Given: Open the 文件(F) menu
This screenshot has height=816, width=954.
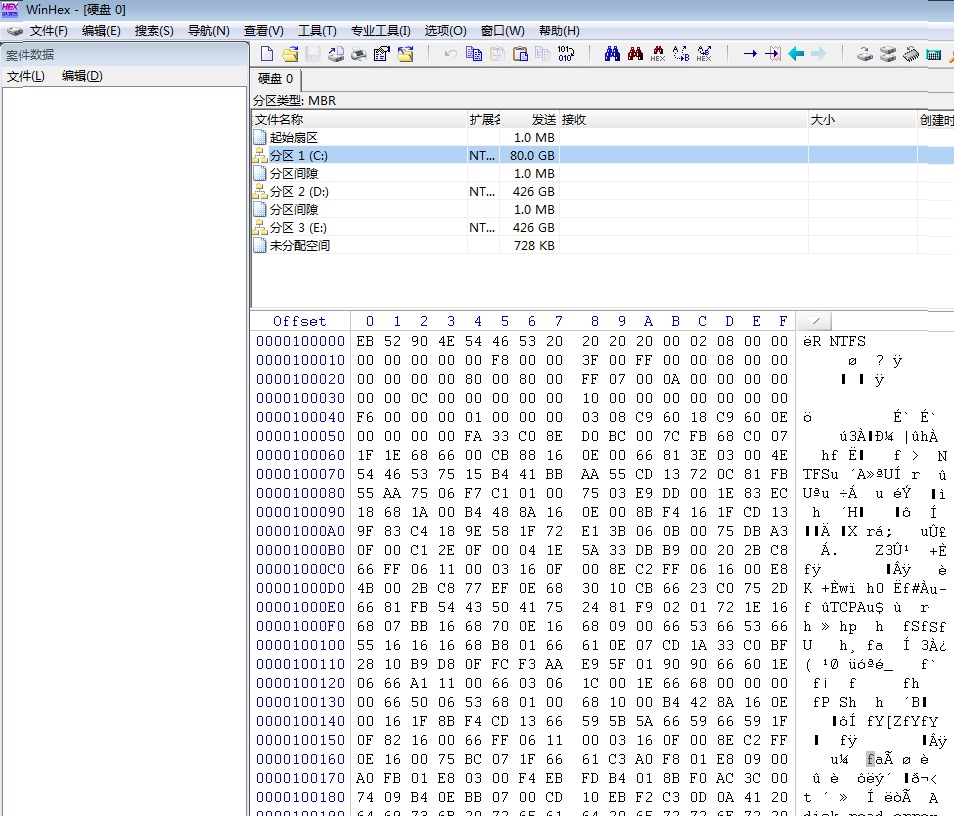Looking at the screenshot, I should 49,31.
